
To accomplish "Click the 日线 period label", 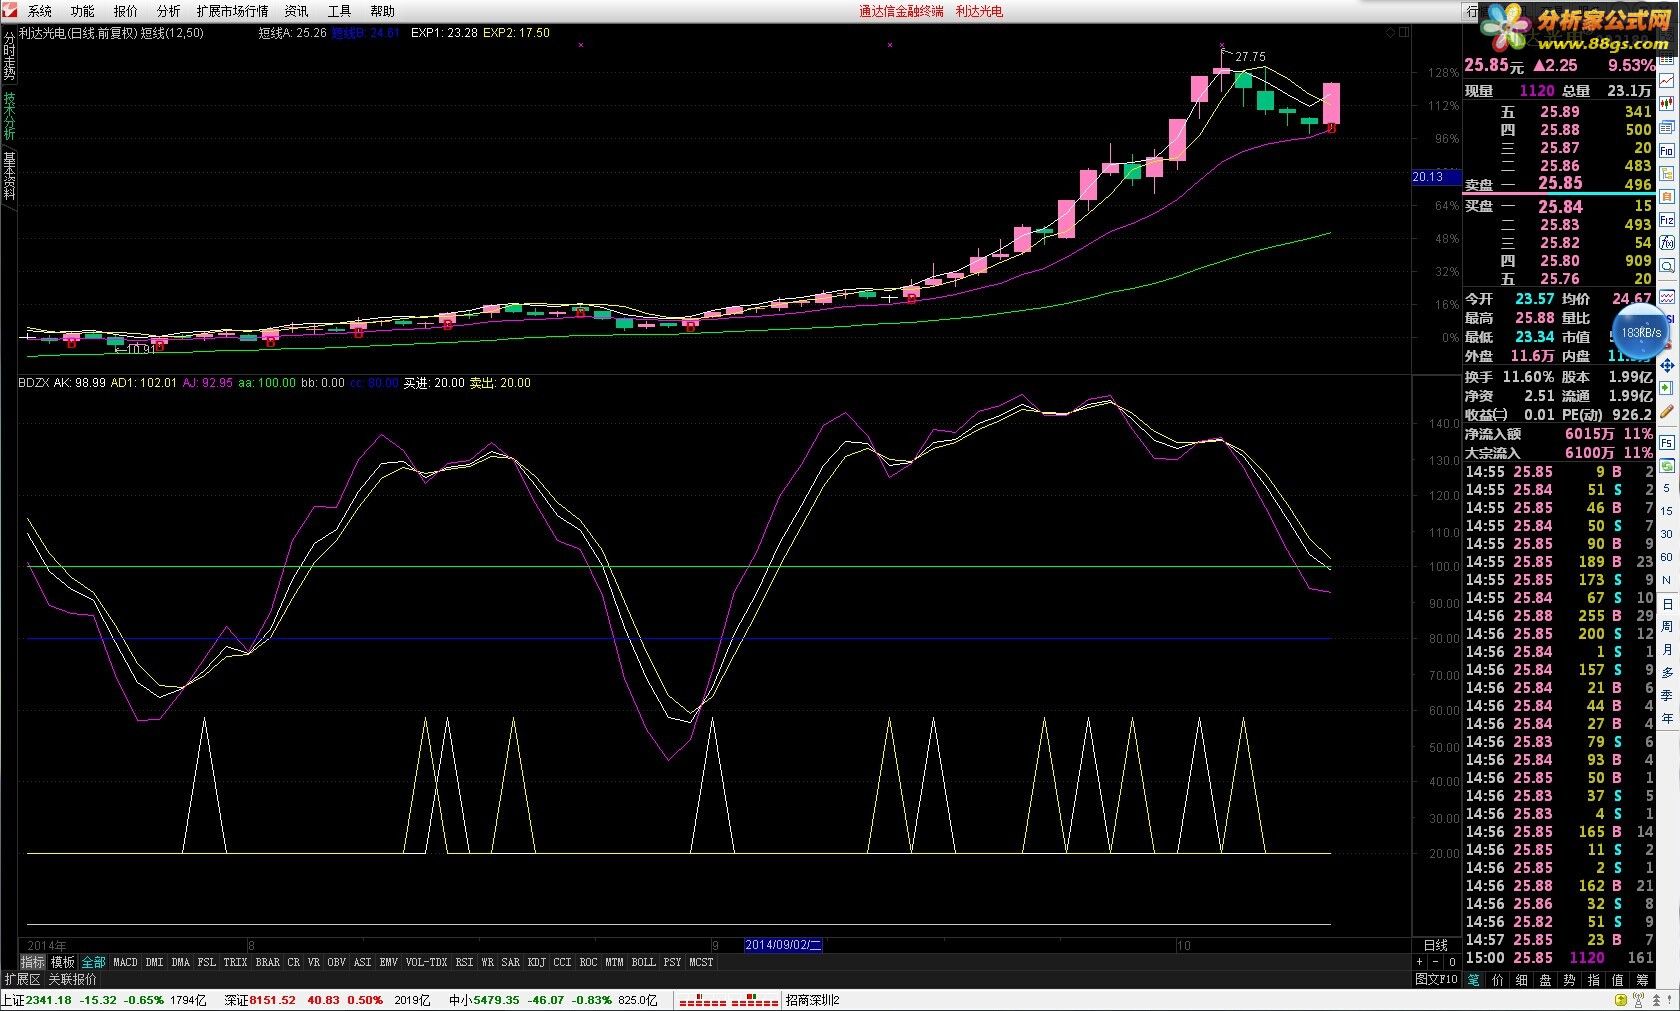I will coord(1436,945).
